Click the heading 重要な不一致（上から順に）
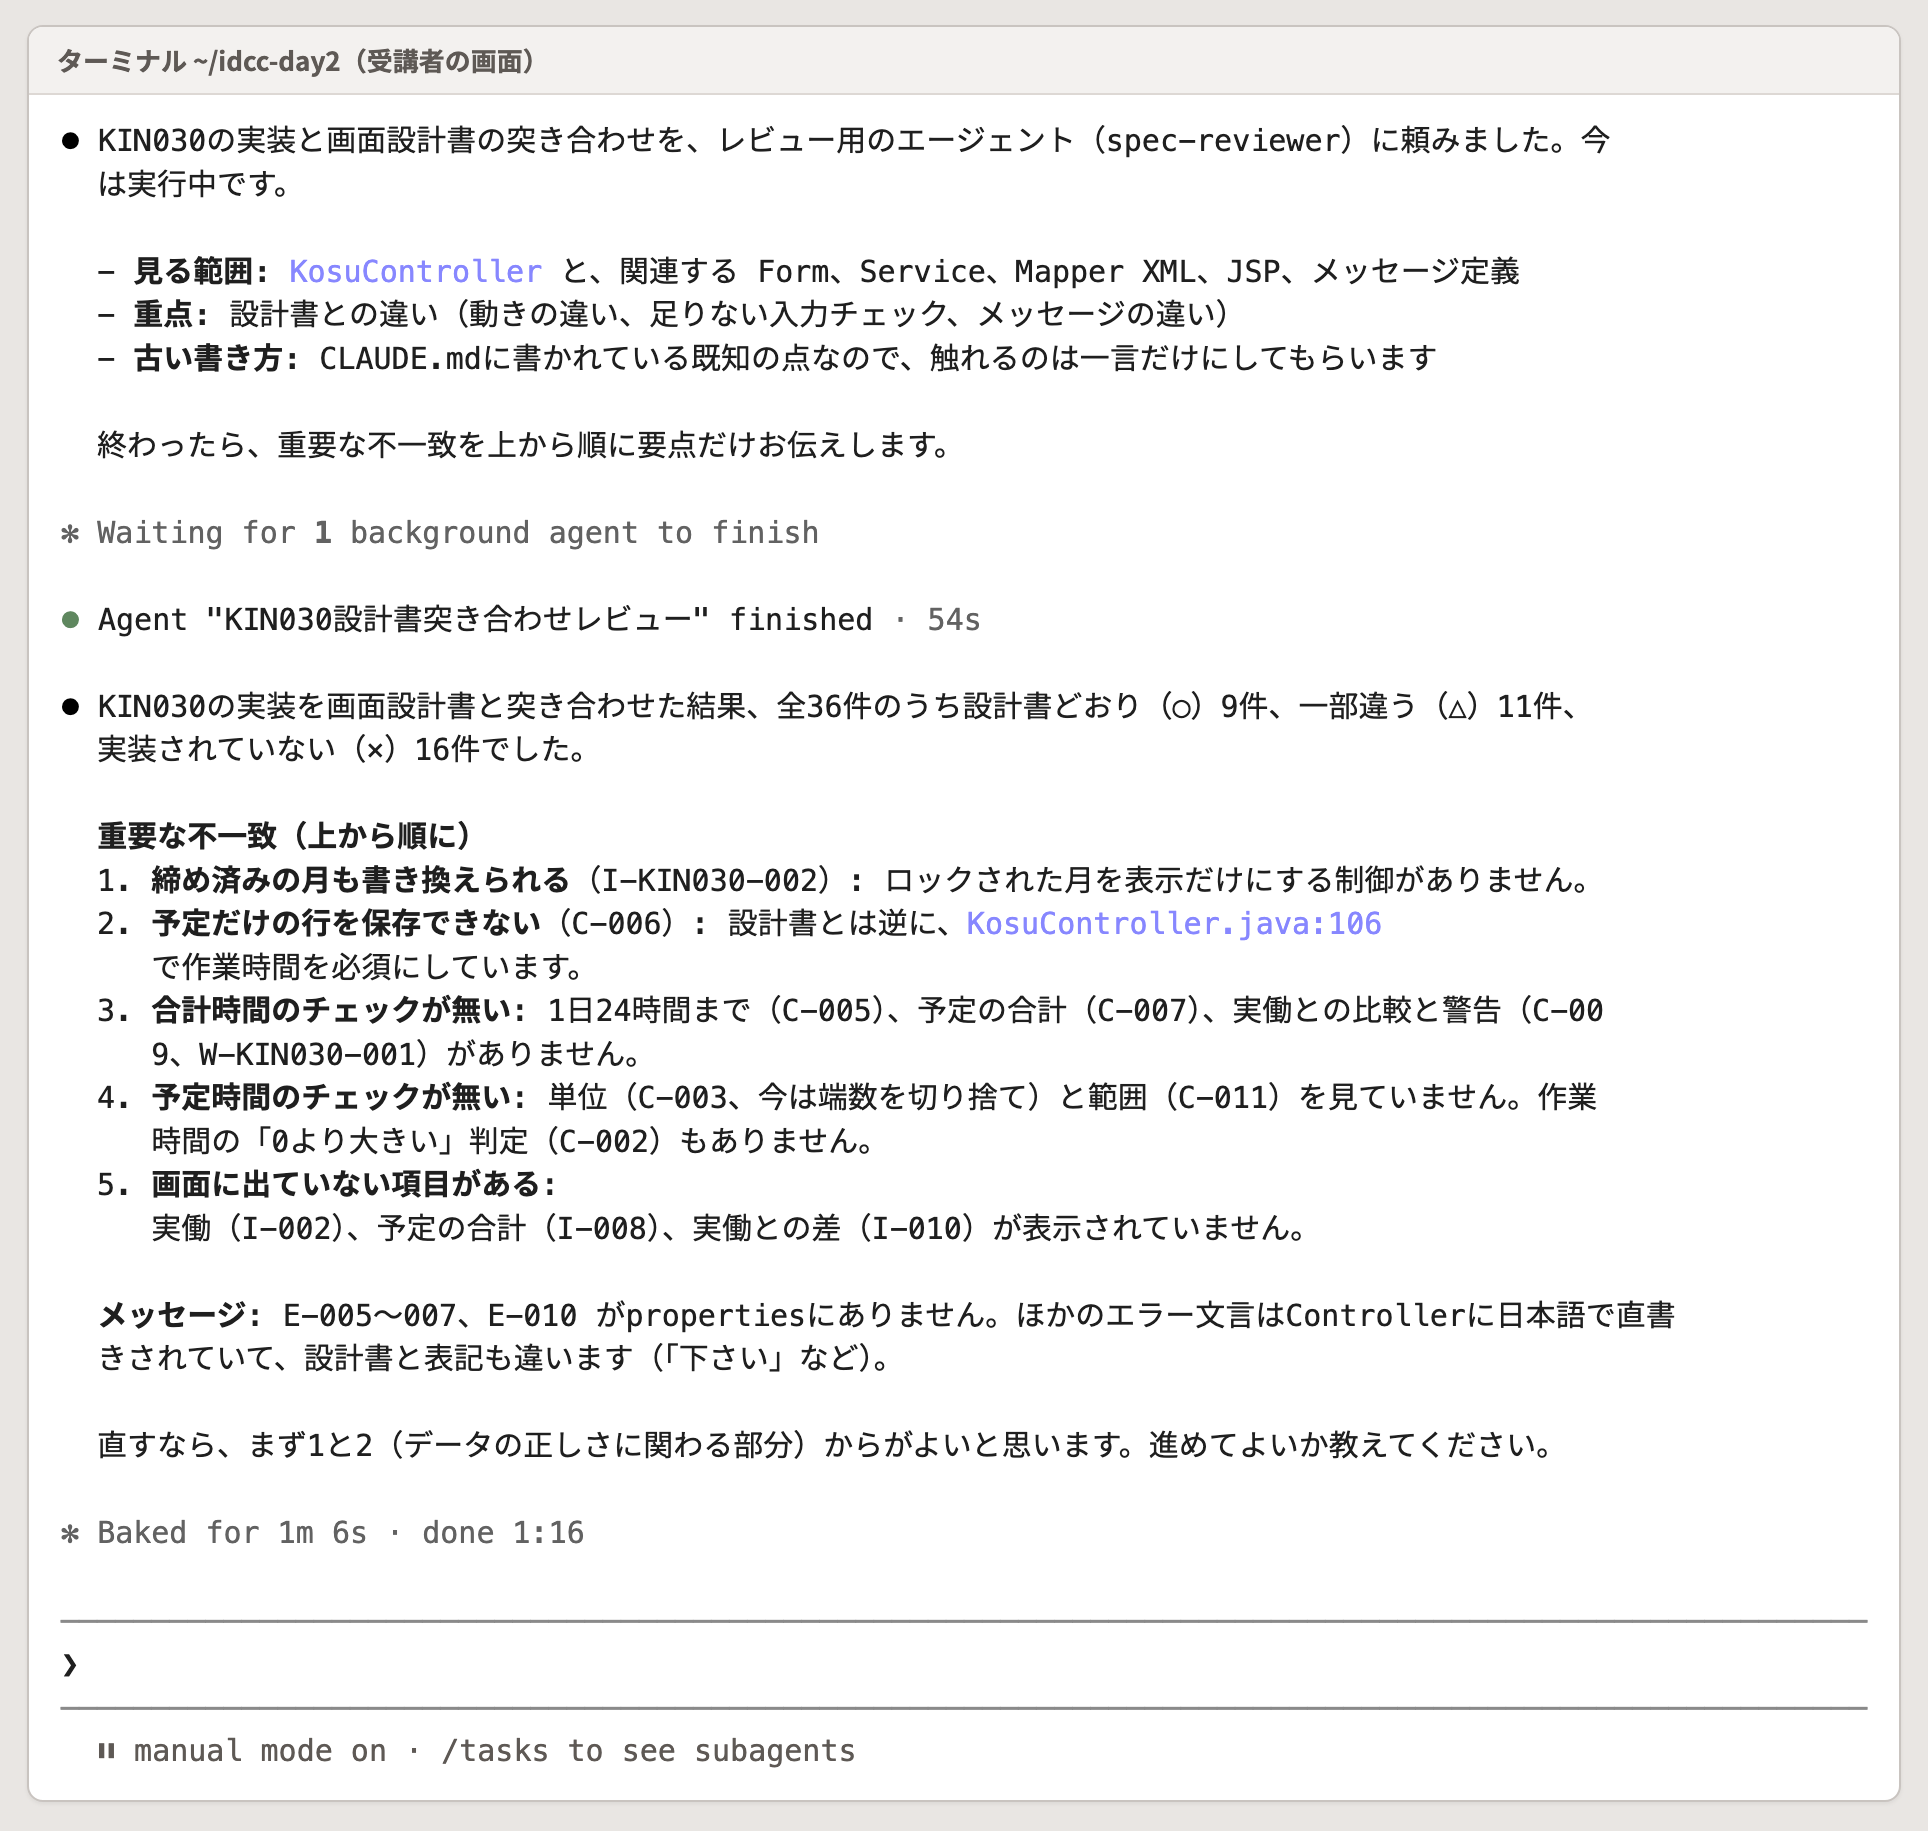Screen dimensions: 1928x1831 pyautogui.click(x=285, y=836)
